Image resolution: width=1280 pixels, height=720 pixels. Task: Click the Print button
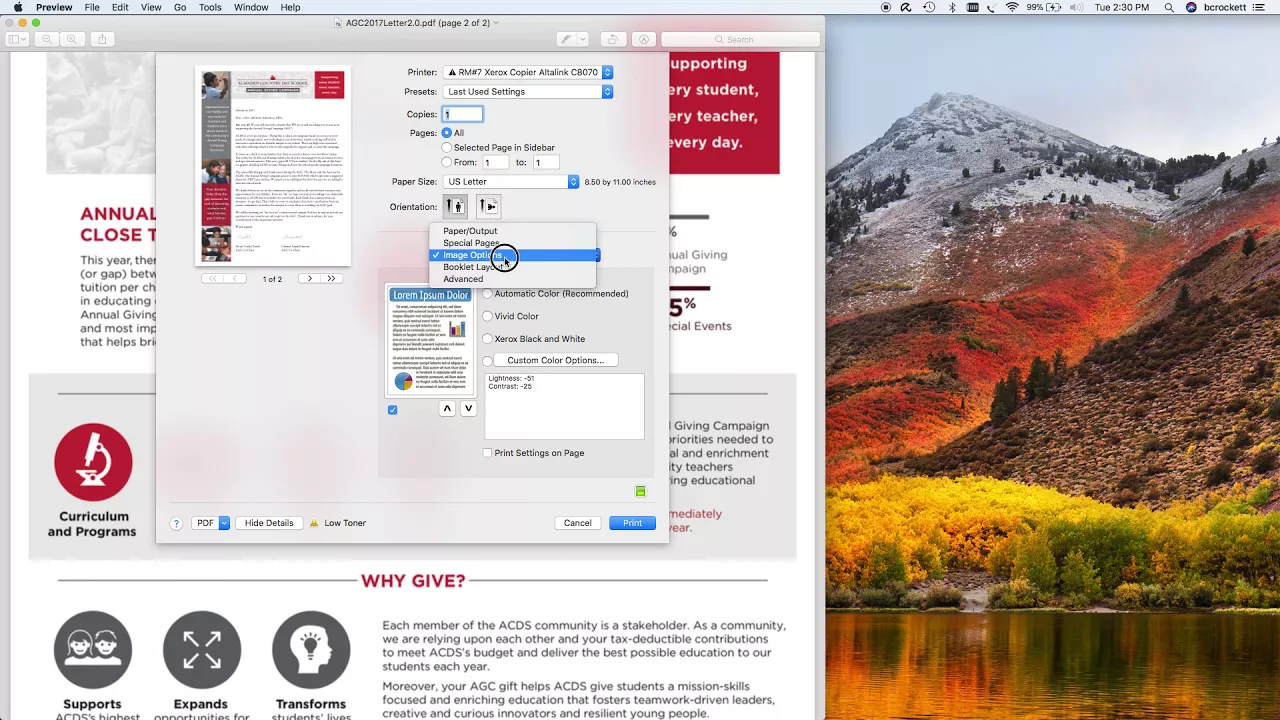(632, 523)
